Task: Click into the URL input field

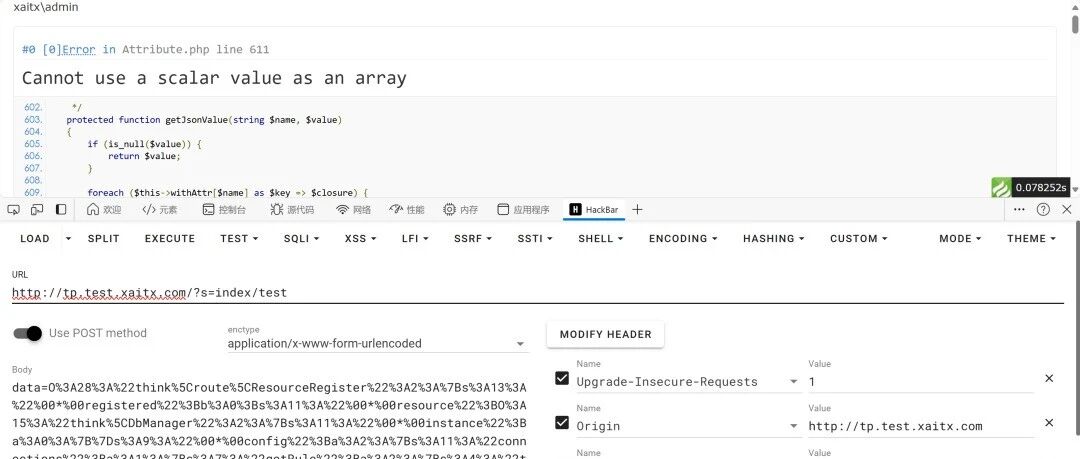Action: point(537,293)
